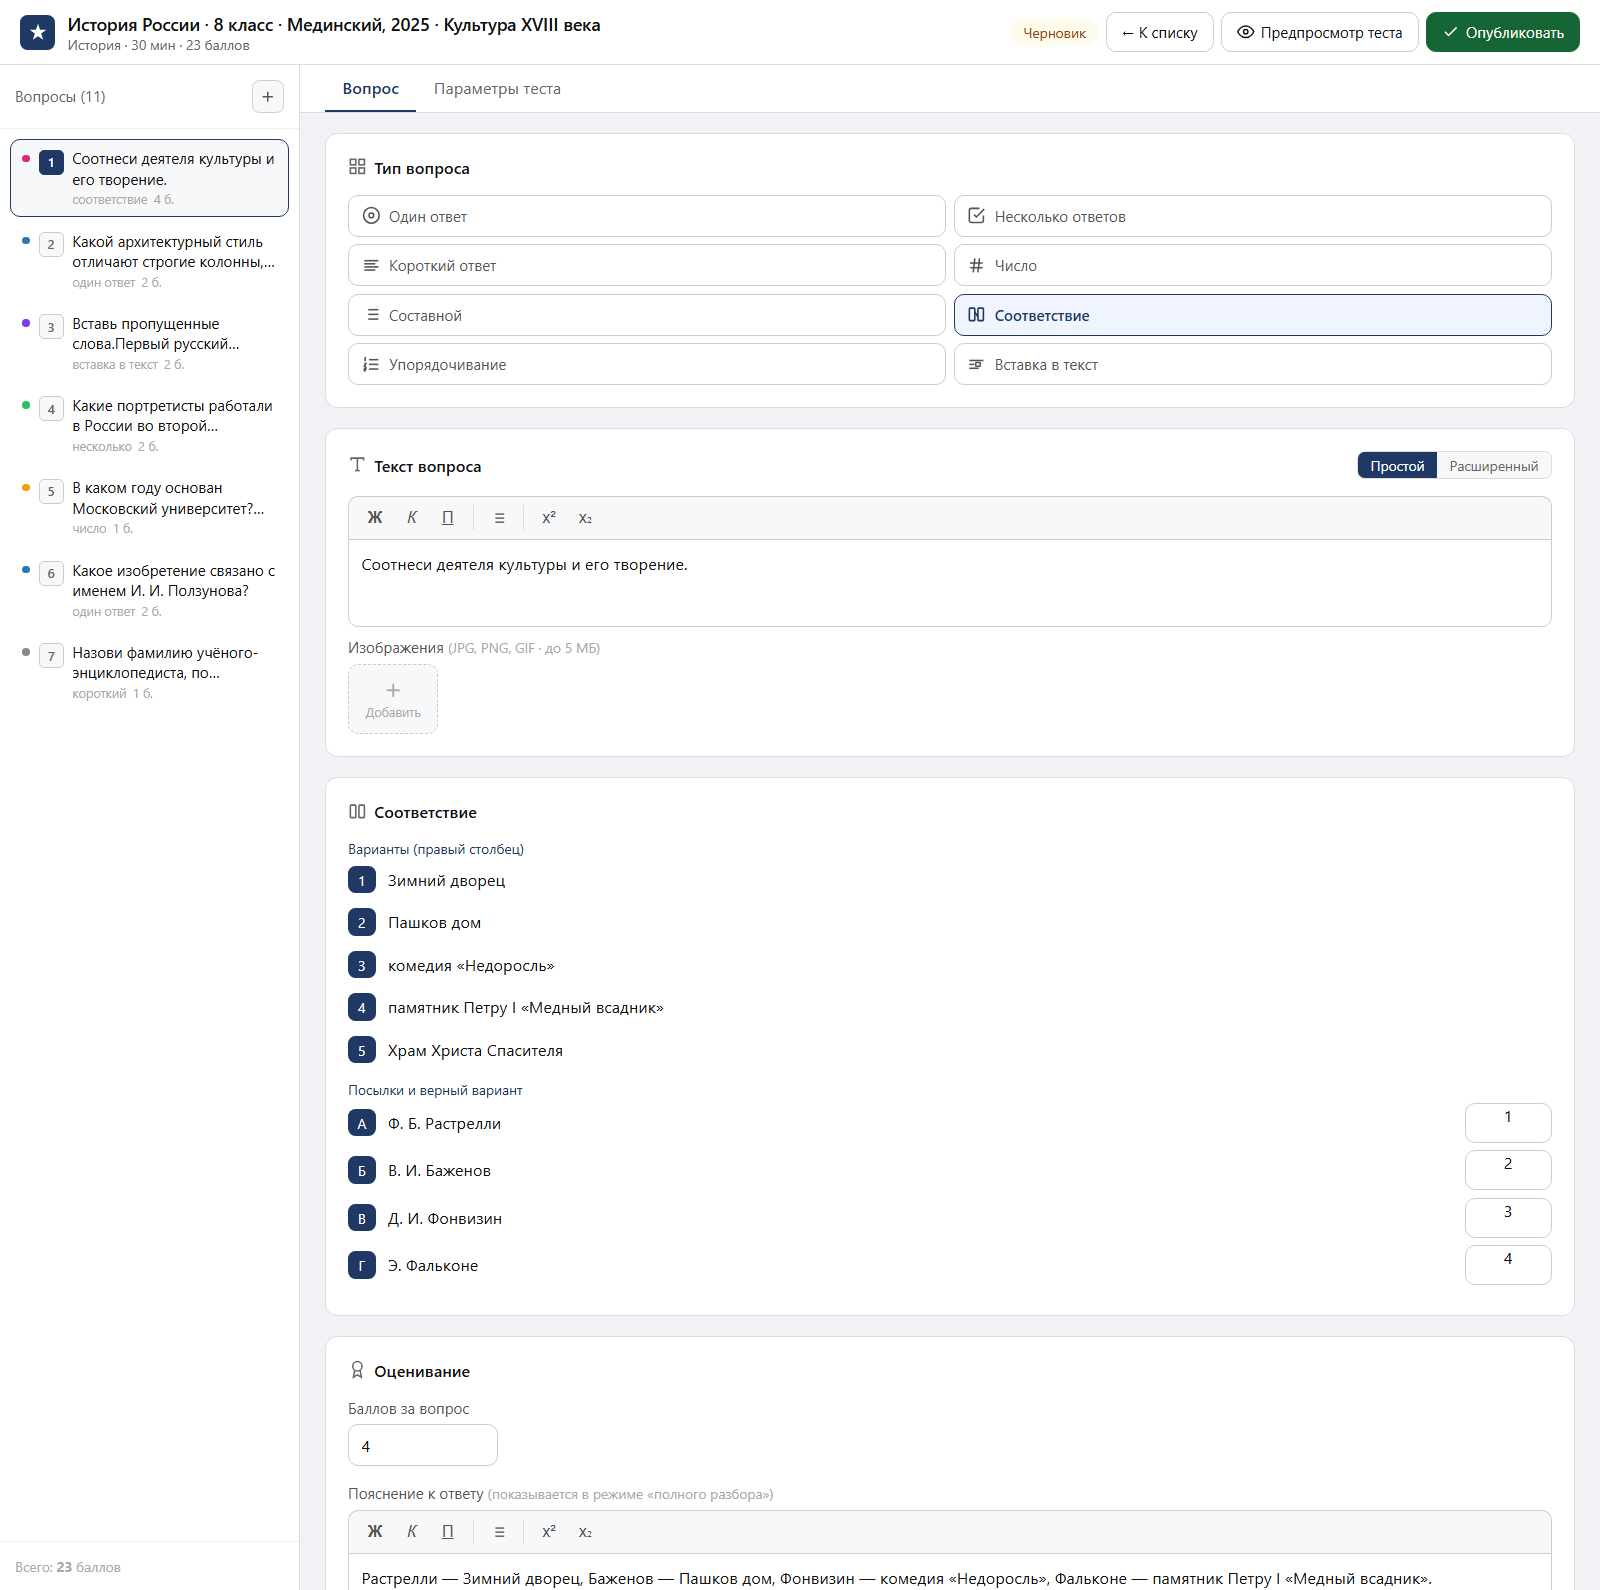Choose the 'Упорядочивание' question type
This screenshot has width=1600, height=1590.
coord(646,364)
